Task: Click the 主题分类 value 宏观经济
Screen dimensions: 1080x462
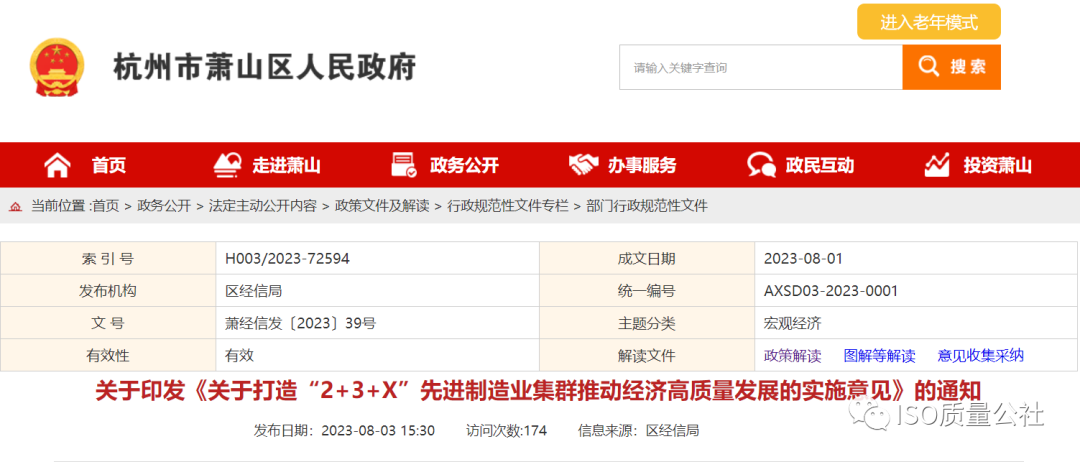Action: point(793,324)
